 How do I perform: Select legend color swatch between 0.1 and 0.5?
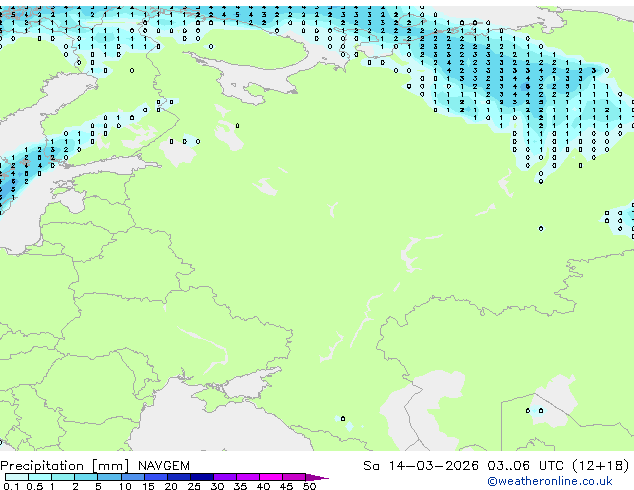click(x=17, y=477)
